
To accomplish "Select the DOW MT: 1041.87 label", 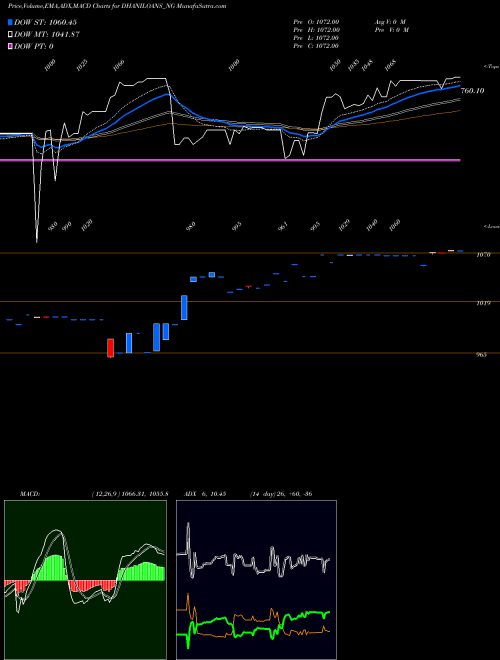I will click(47, 34).
